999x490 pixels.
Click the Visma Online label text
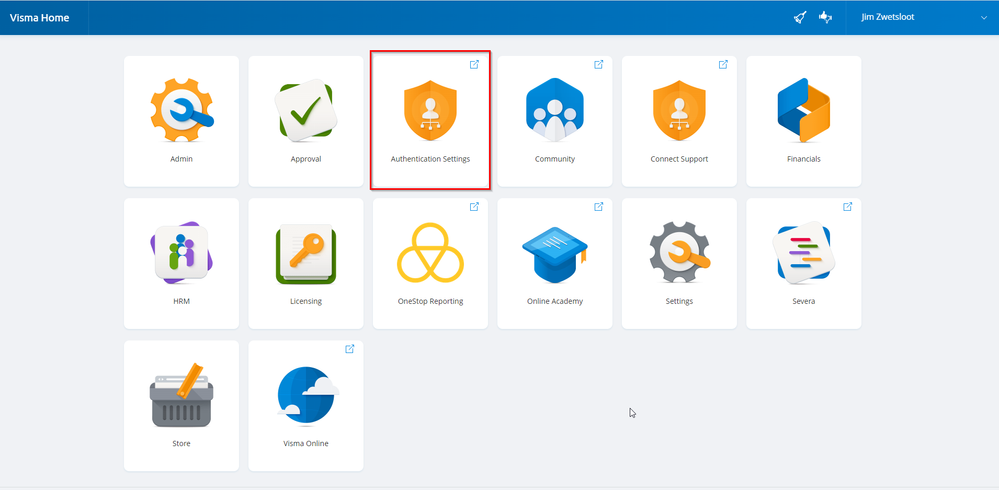(x=306, y=443)
